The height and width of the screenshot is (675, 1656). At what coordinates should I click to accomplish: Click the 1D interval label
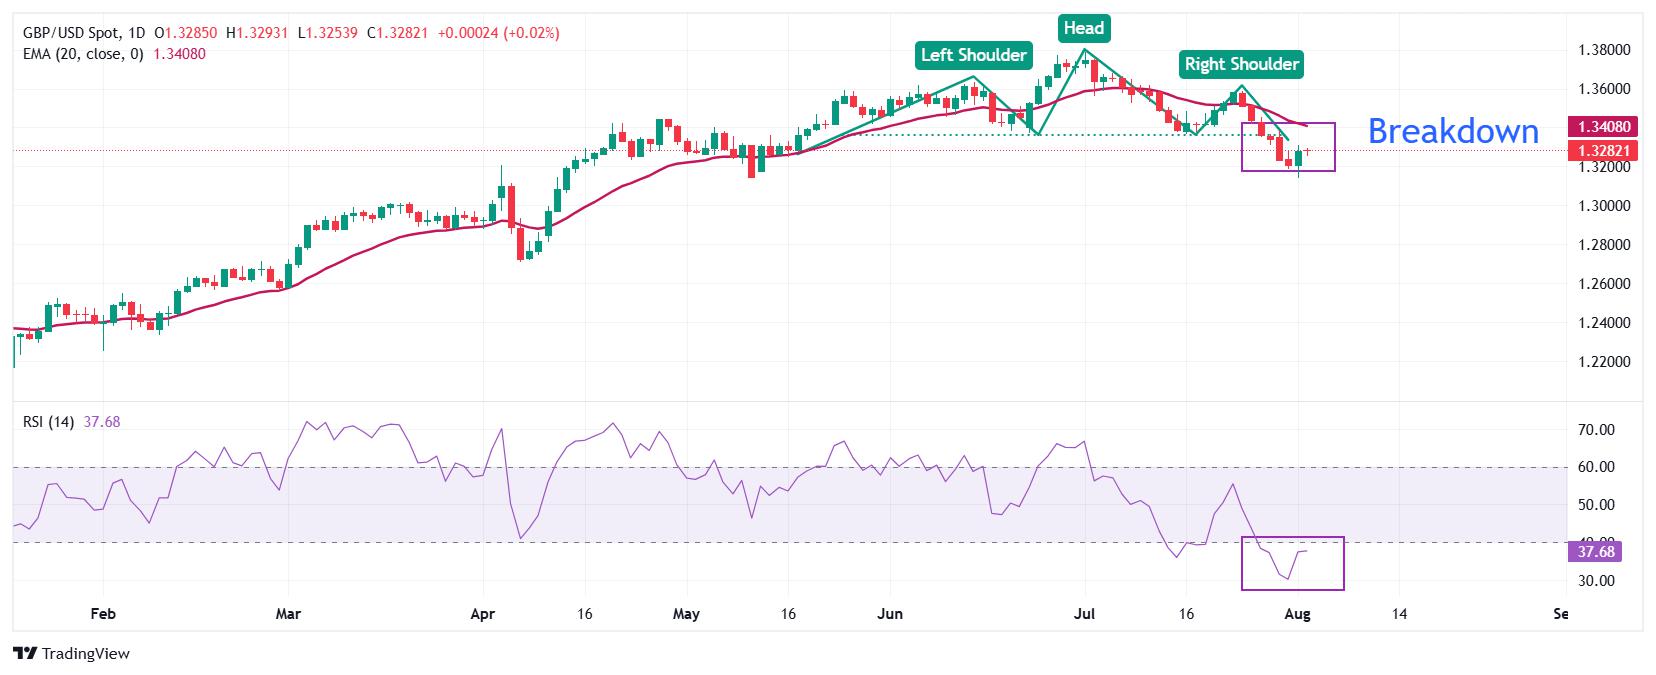(x=138, y=33)
